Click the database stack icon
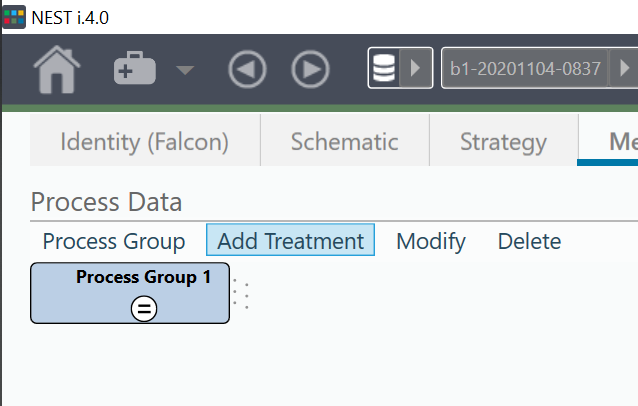Screen dimensions: 638x406 384,69
